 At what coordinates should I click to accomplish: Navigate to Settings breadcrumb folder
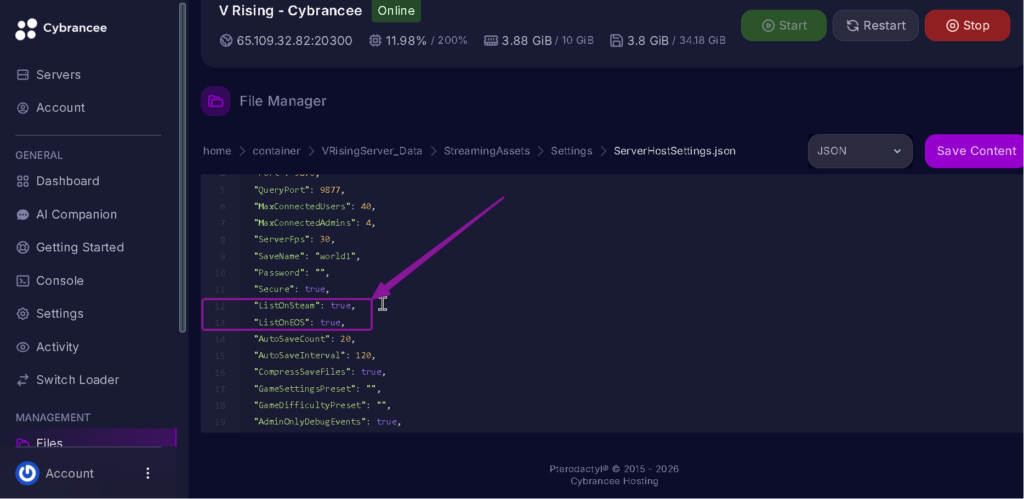coord(571,151)
